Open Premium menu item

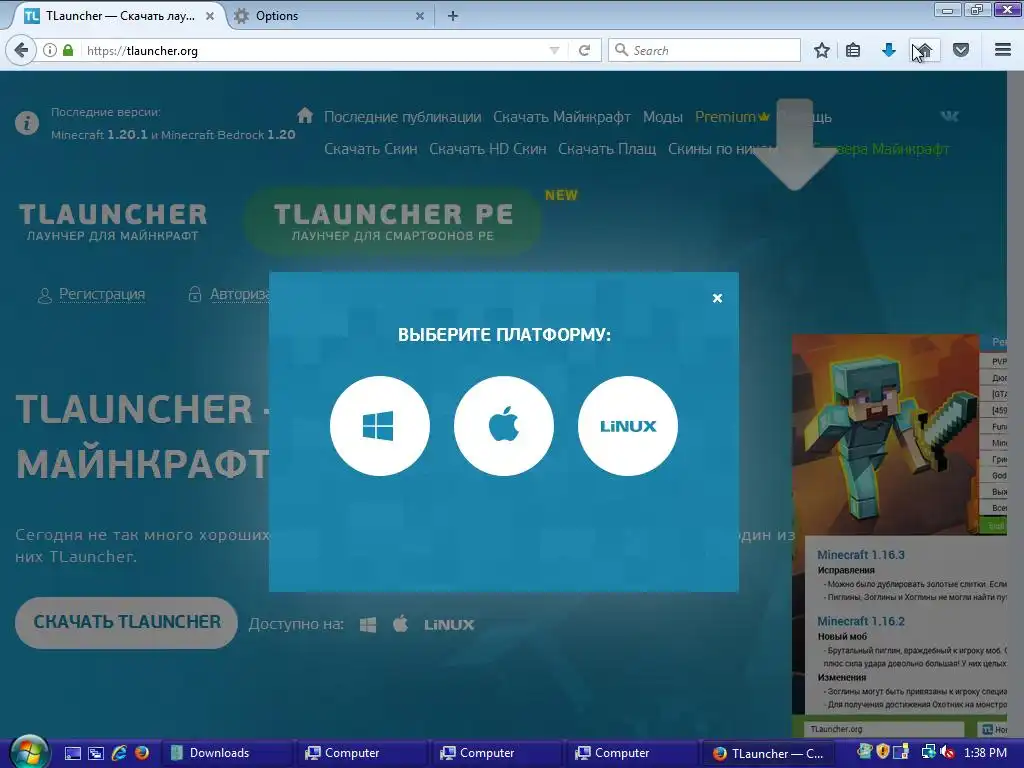point(732,117)
